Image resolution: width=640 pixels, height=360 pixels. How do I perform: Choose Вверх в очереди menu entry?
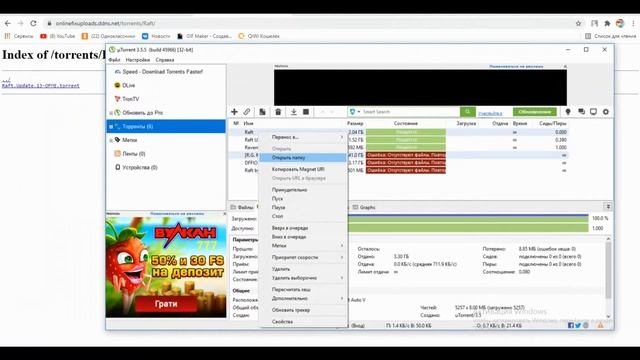tap(304, 228)
